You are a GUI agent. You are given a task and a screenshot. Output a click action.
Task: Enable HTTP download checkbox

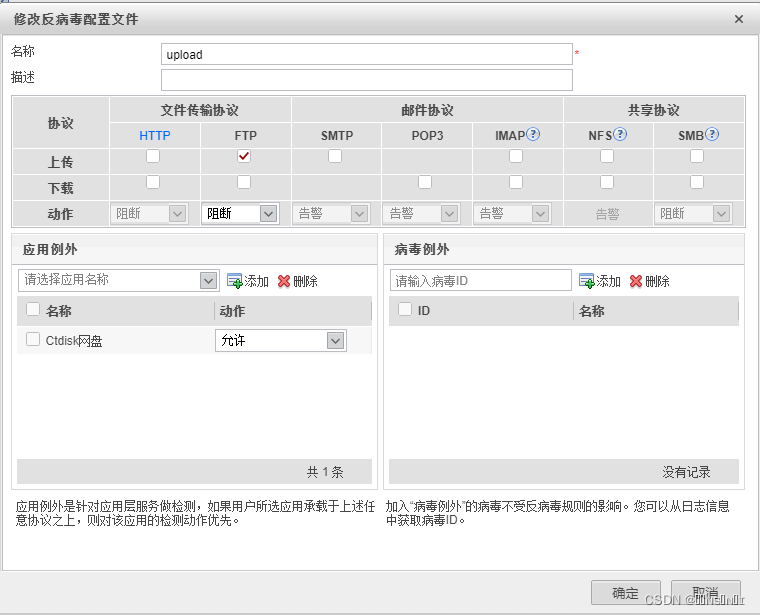[153, 182]
